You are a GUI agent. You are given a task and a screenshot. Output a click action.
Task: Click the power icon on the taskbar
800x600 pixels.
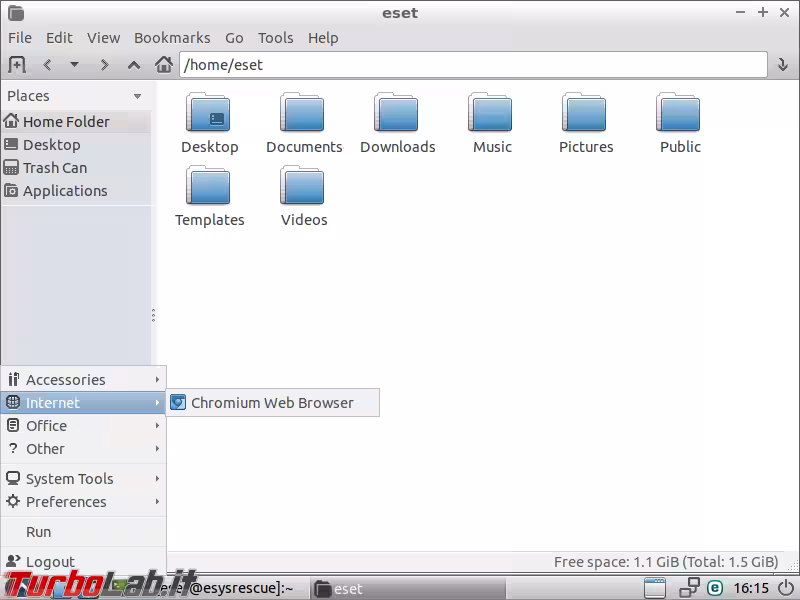point(787,588)
